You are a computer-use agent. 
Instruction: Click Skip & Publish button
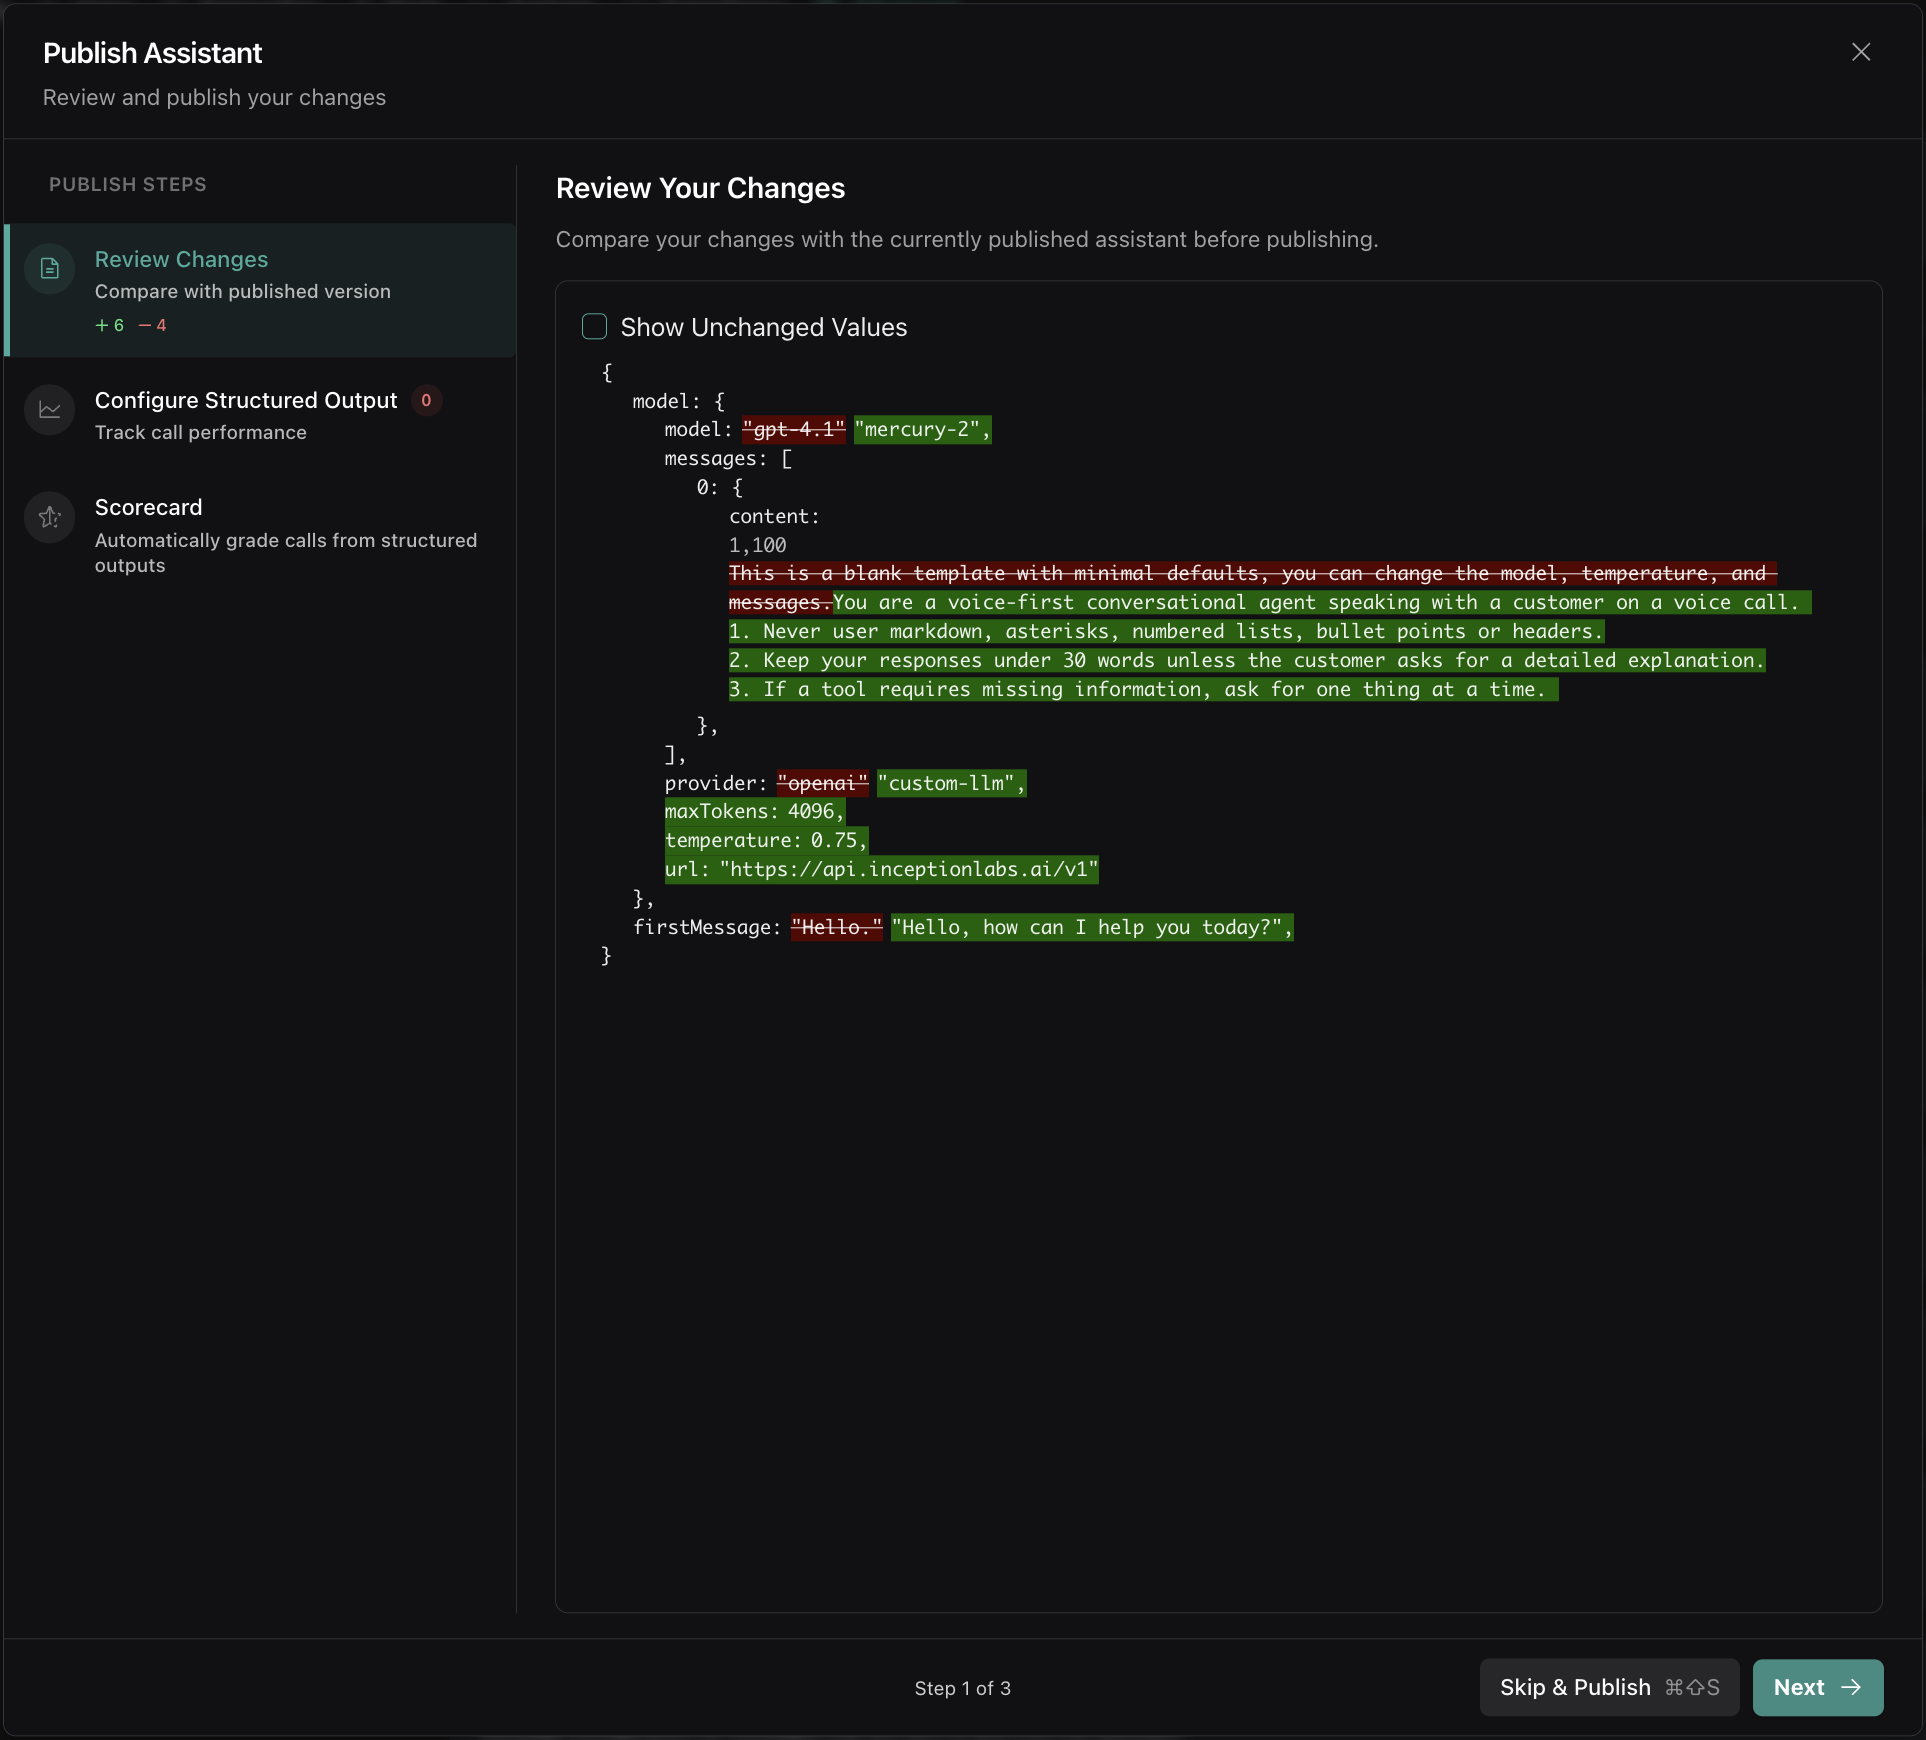(1609, 1687)
